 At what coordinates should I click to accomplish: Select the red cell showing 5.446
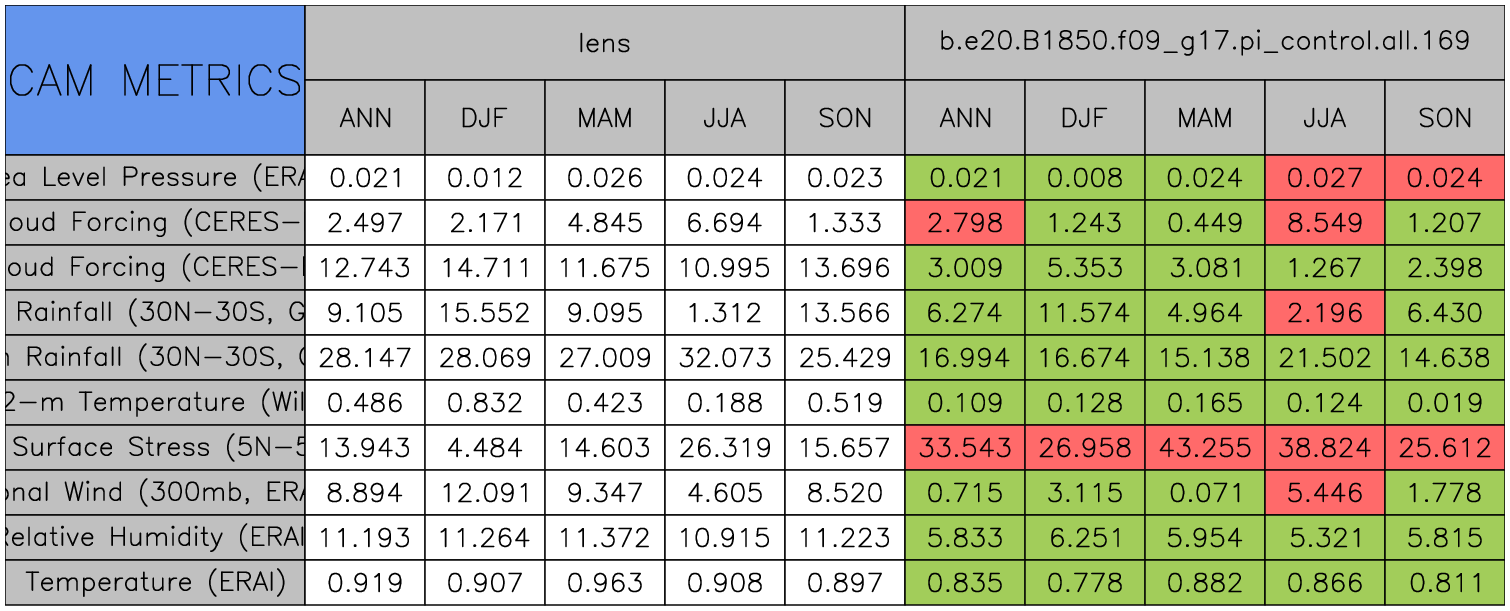[x=1324, y=492]
